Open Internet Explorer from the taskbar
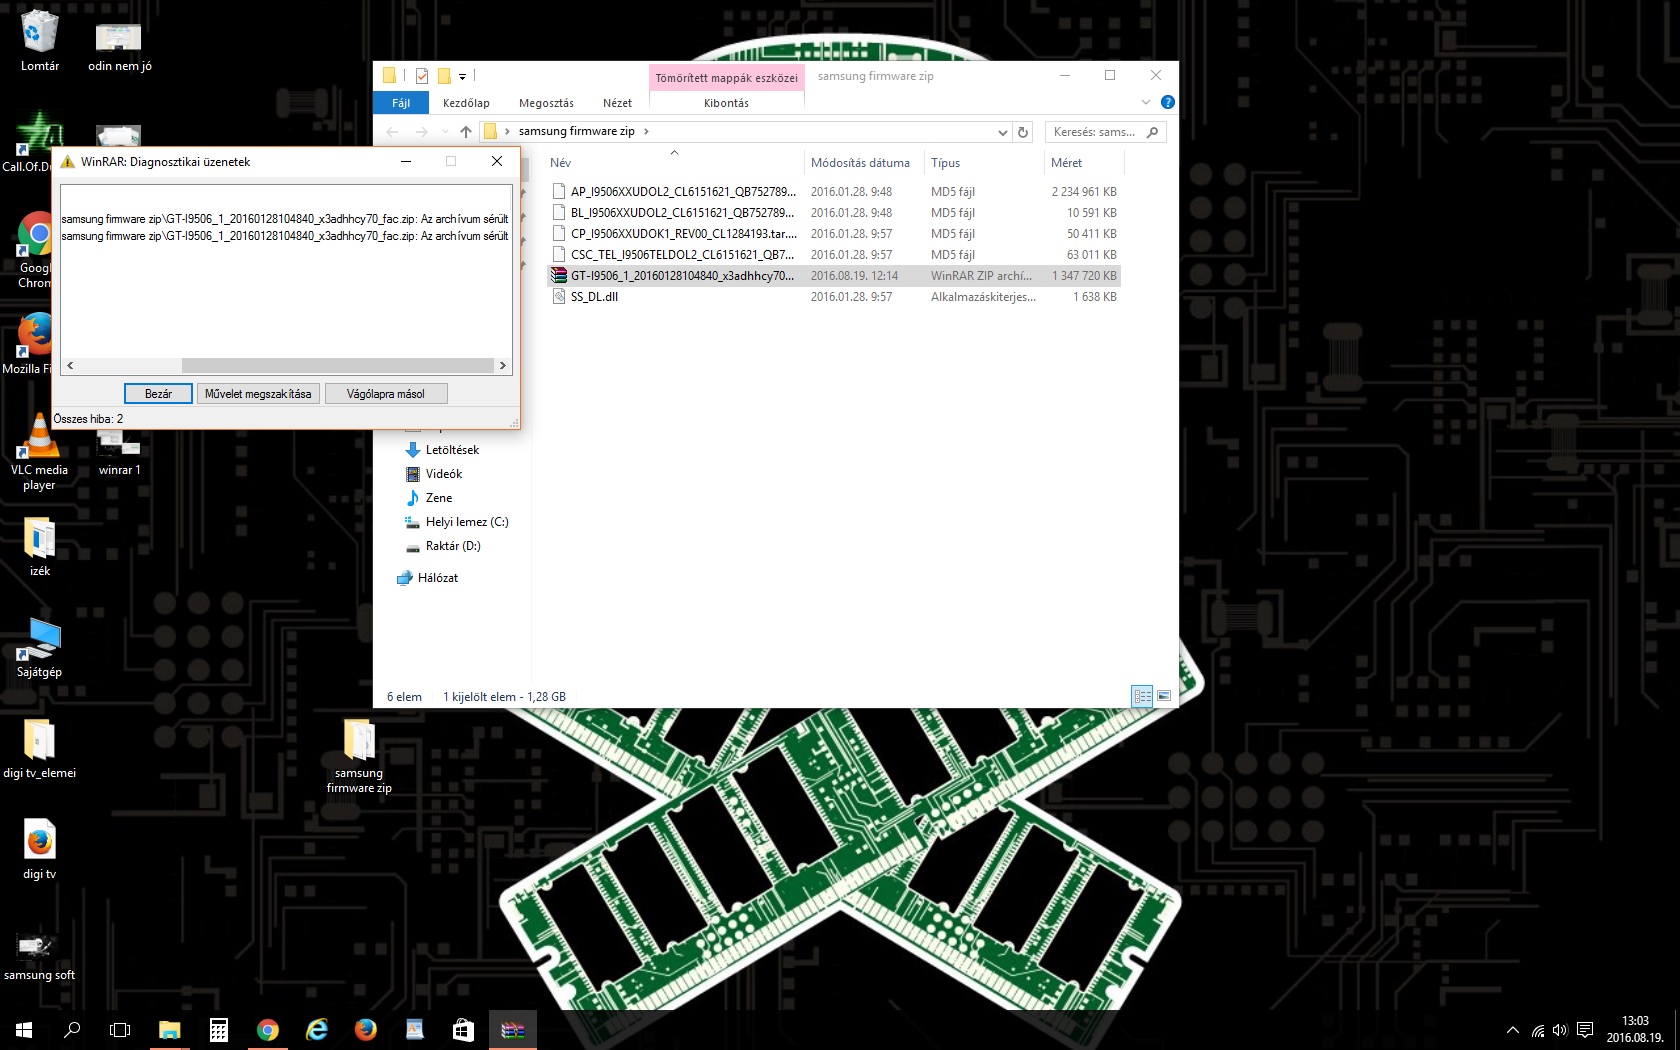 coord(316,1030)
